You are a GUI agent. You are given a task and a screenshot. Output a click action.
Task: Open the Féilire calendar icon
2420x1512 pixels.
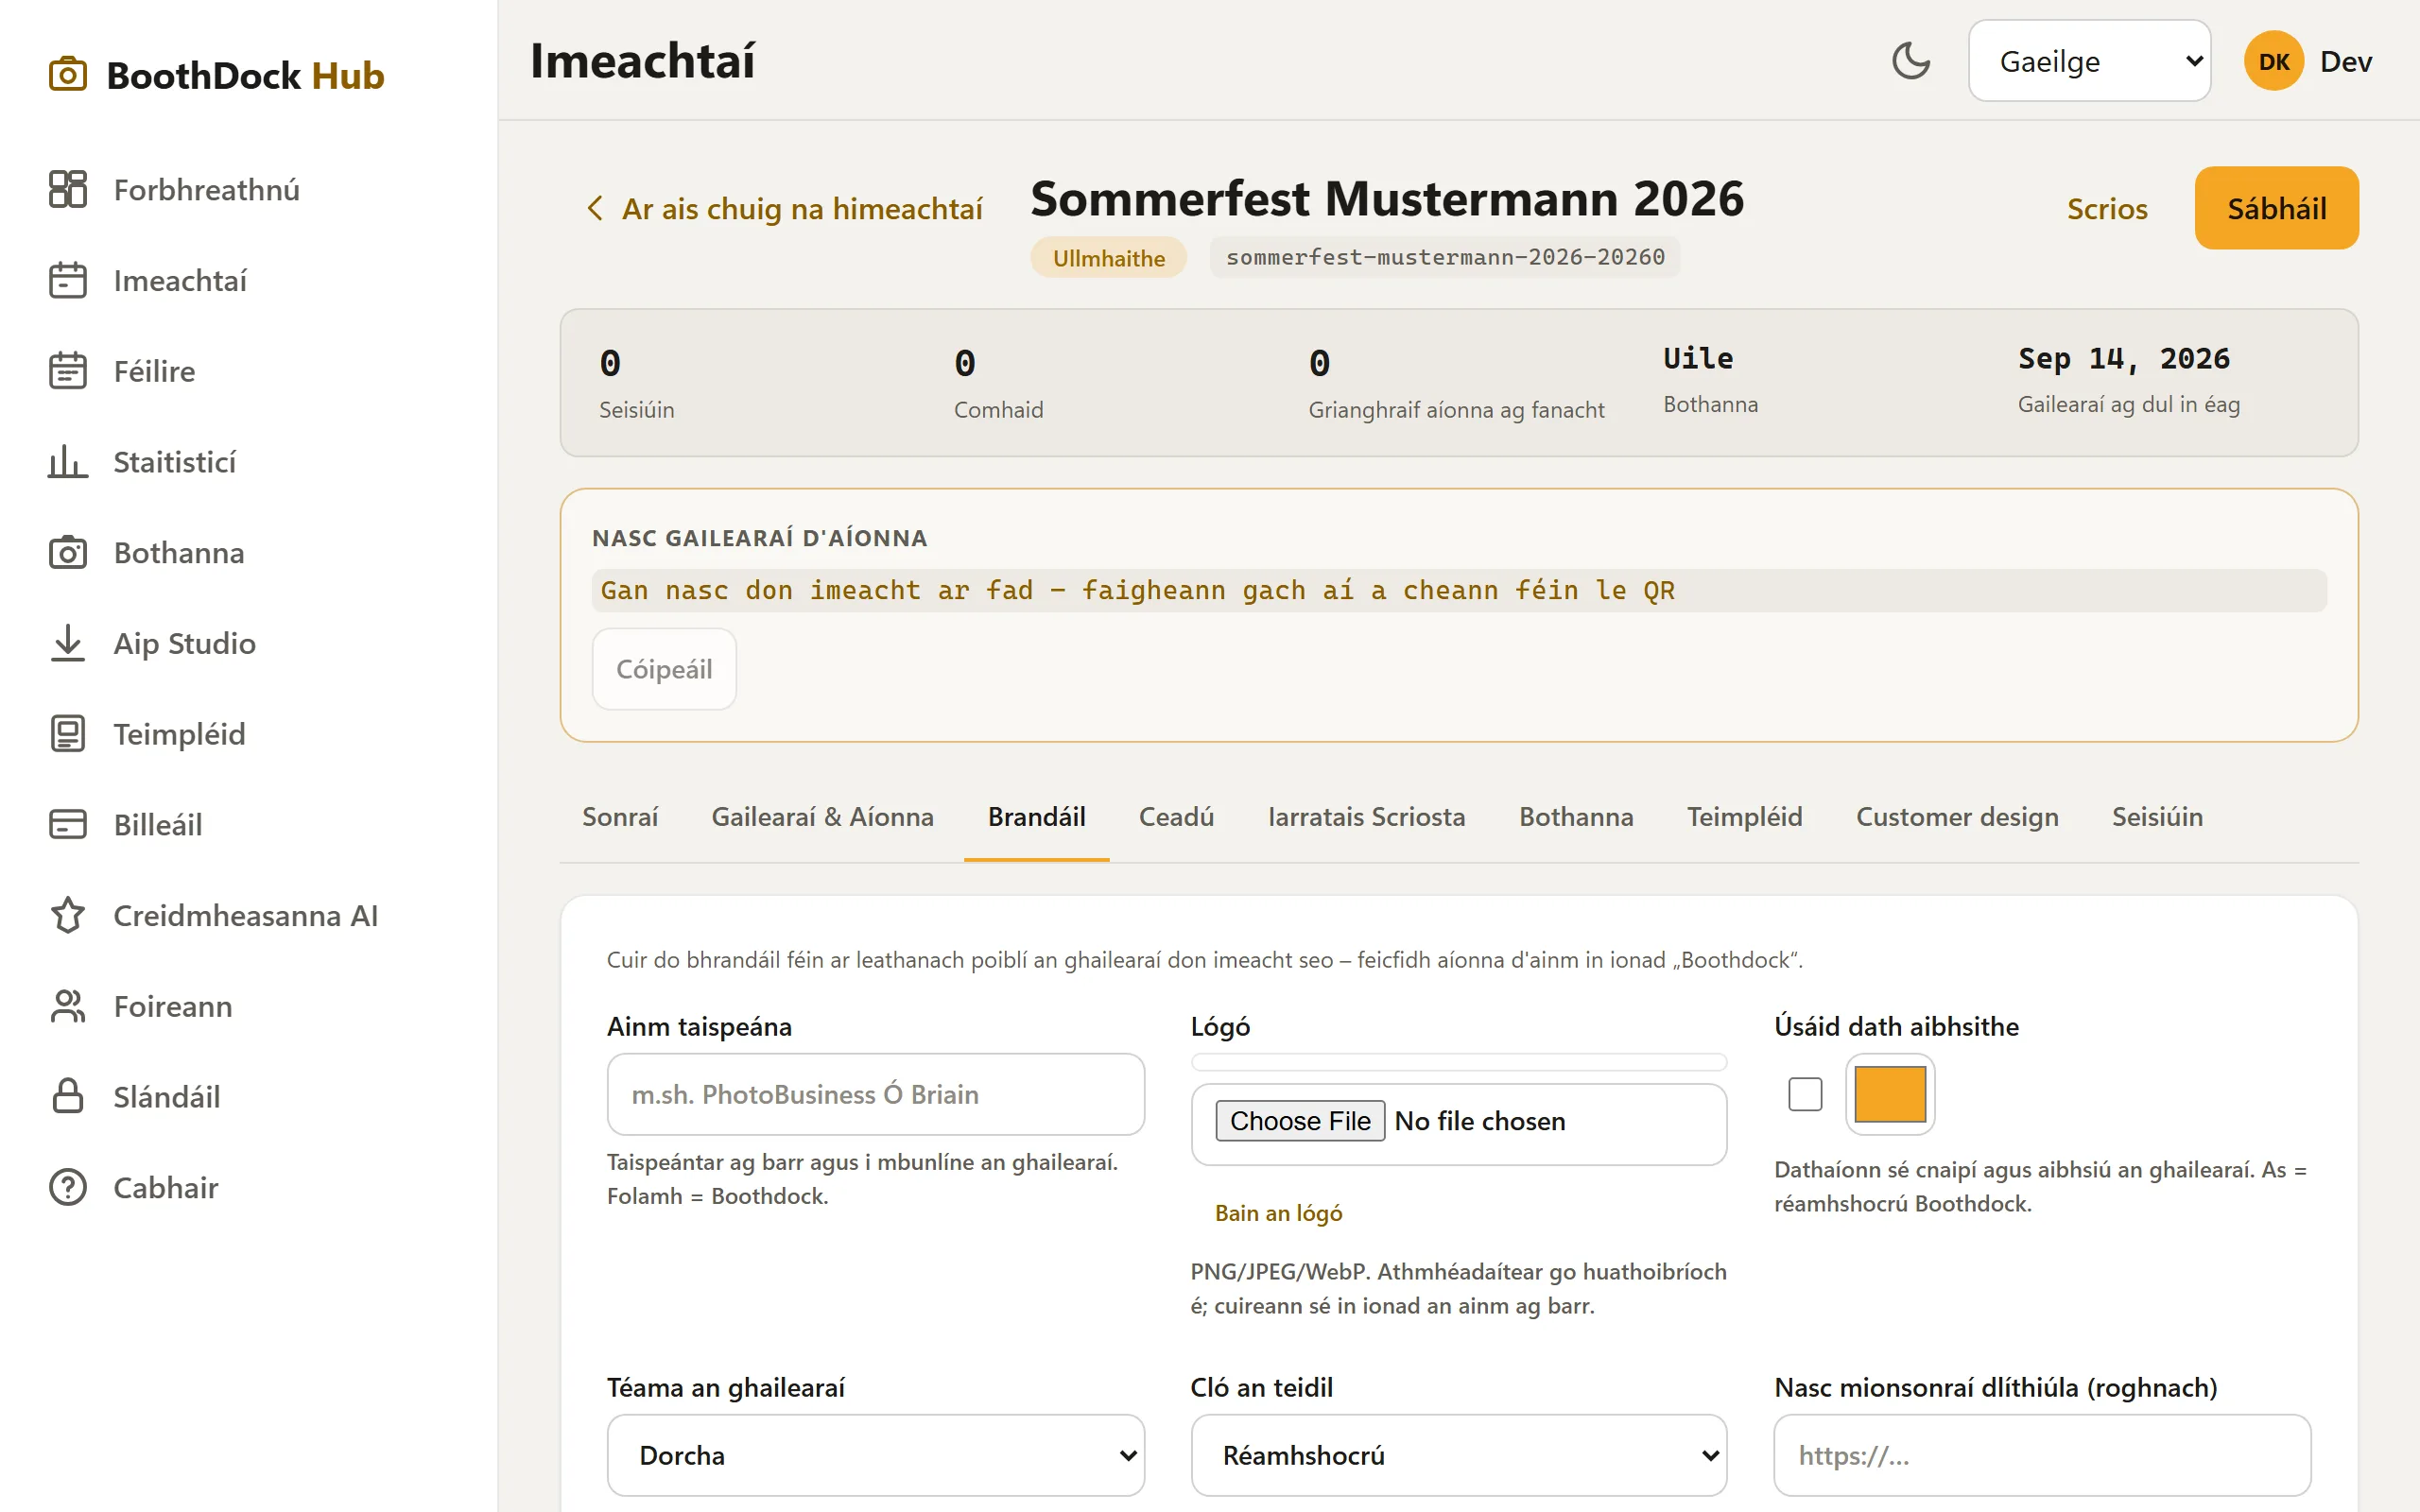68,371
